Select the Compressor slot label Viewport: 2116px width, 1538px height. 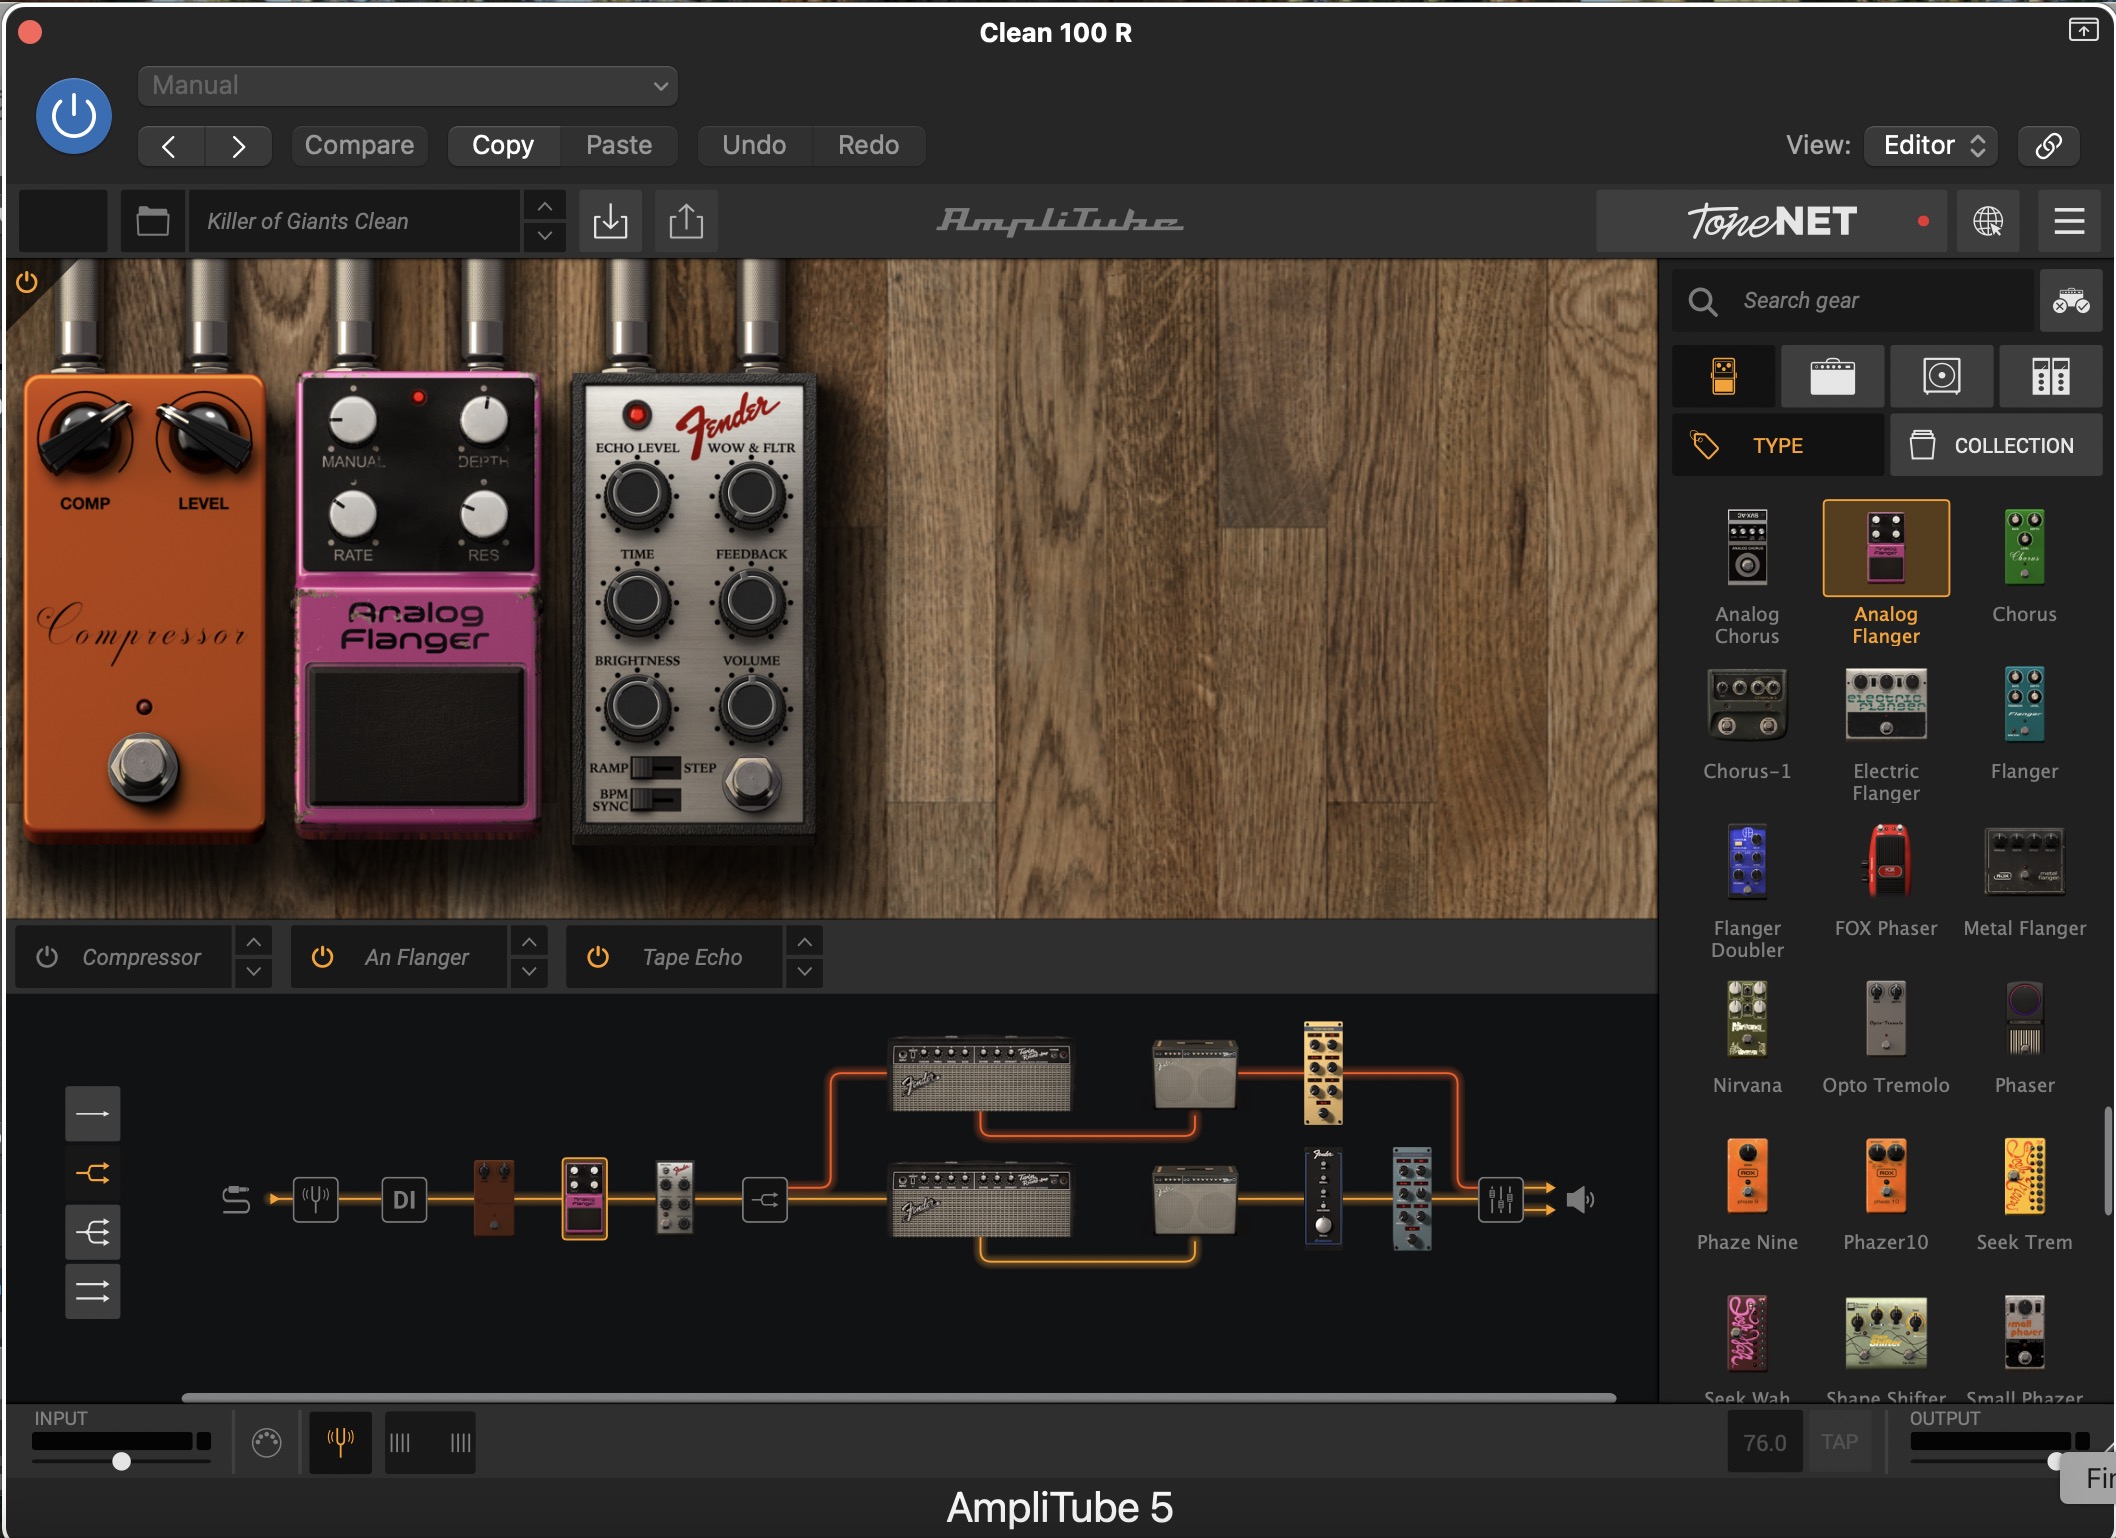(142, 958)
